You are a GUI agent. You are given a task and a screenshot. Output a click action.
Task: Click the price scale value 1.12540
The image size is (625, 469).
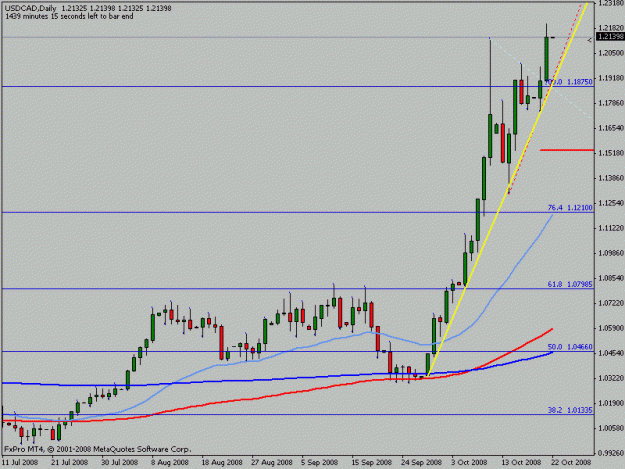click(x=611, y=203)
